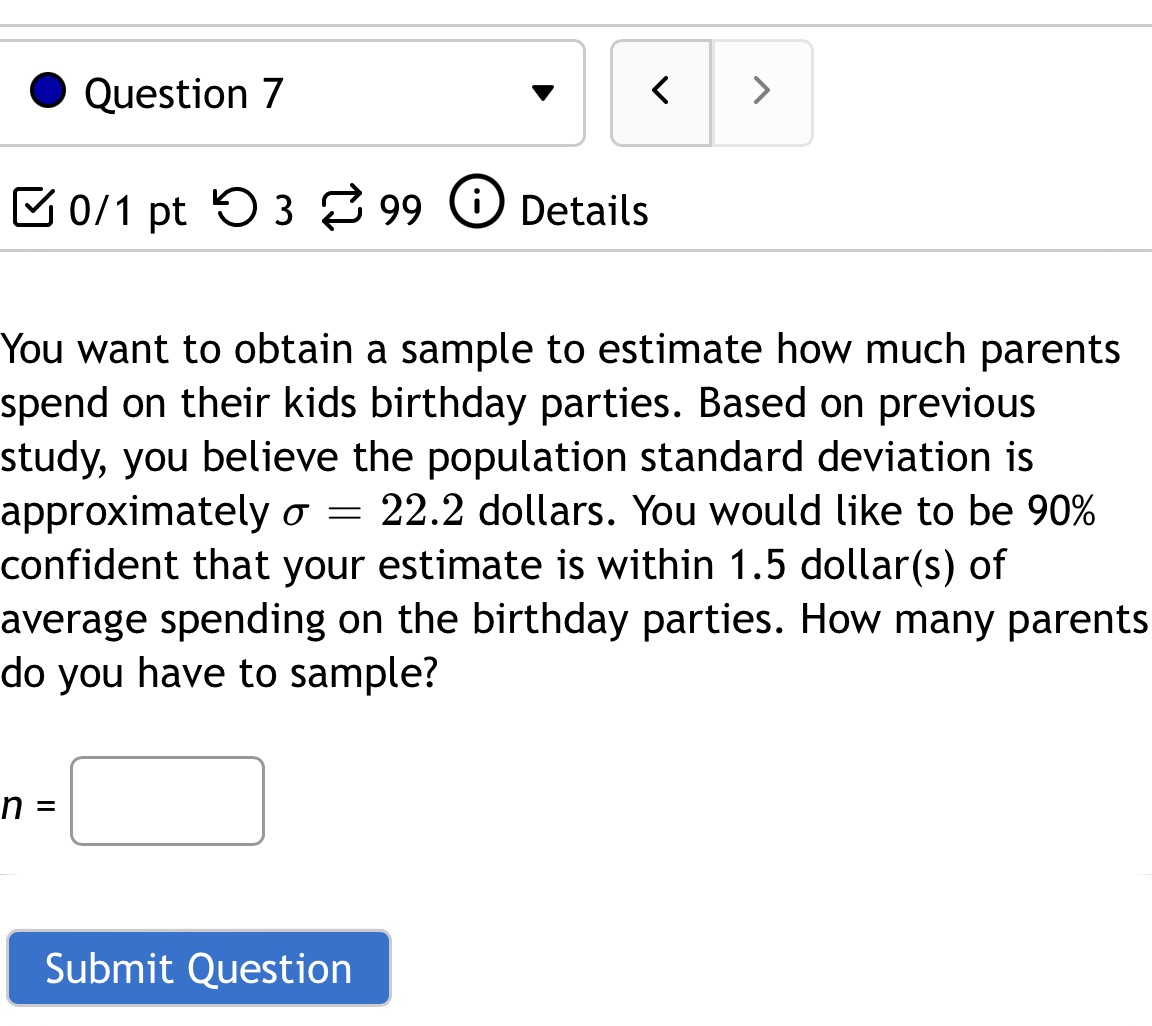Viewport: 1152px width, 1026px height.
Task: Click the blue status dot next to Question 7
Action: [x=45, y=90]
